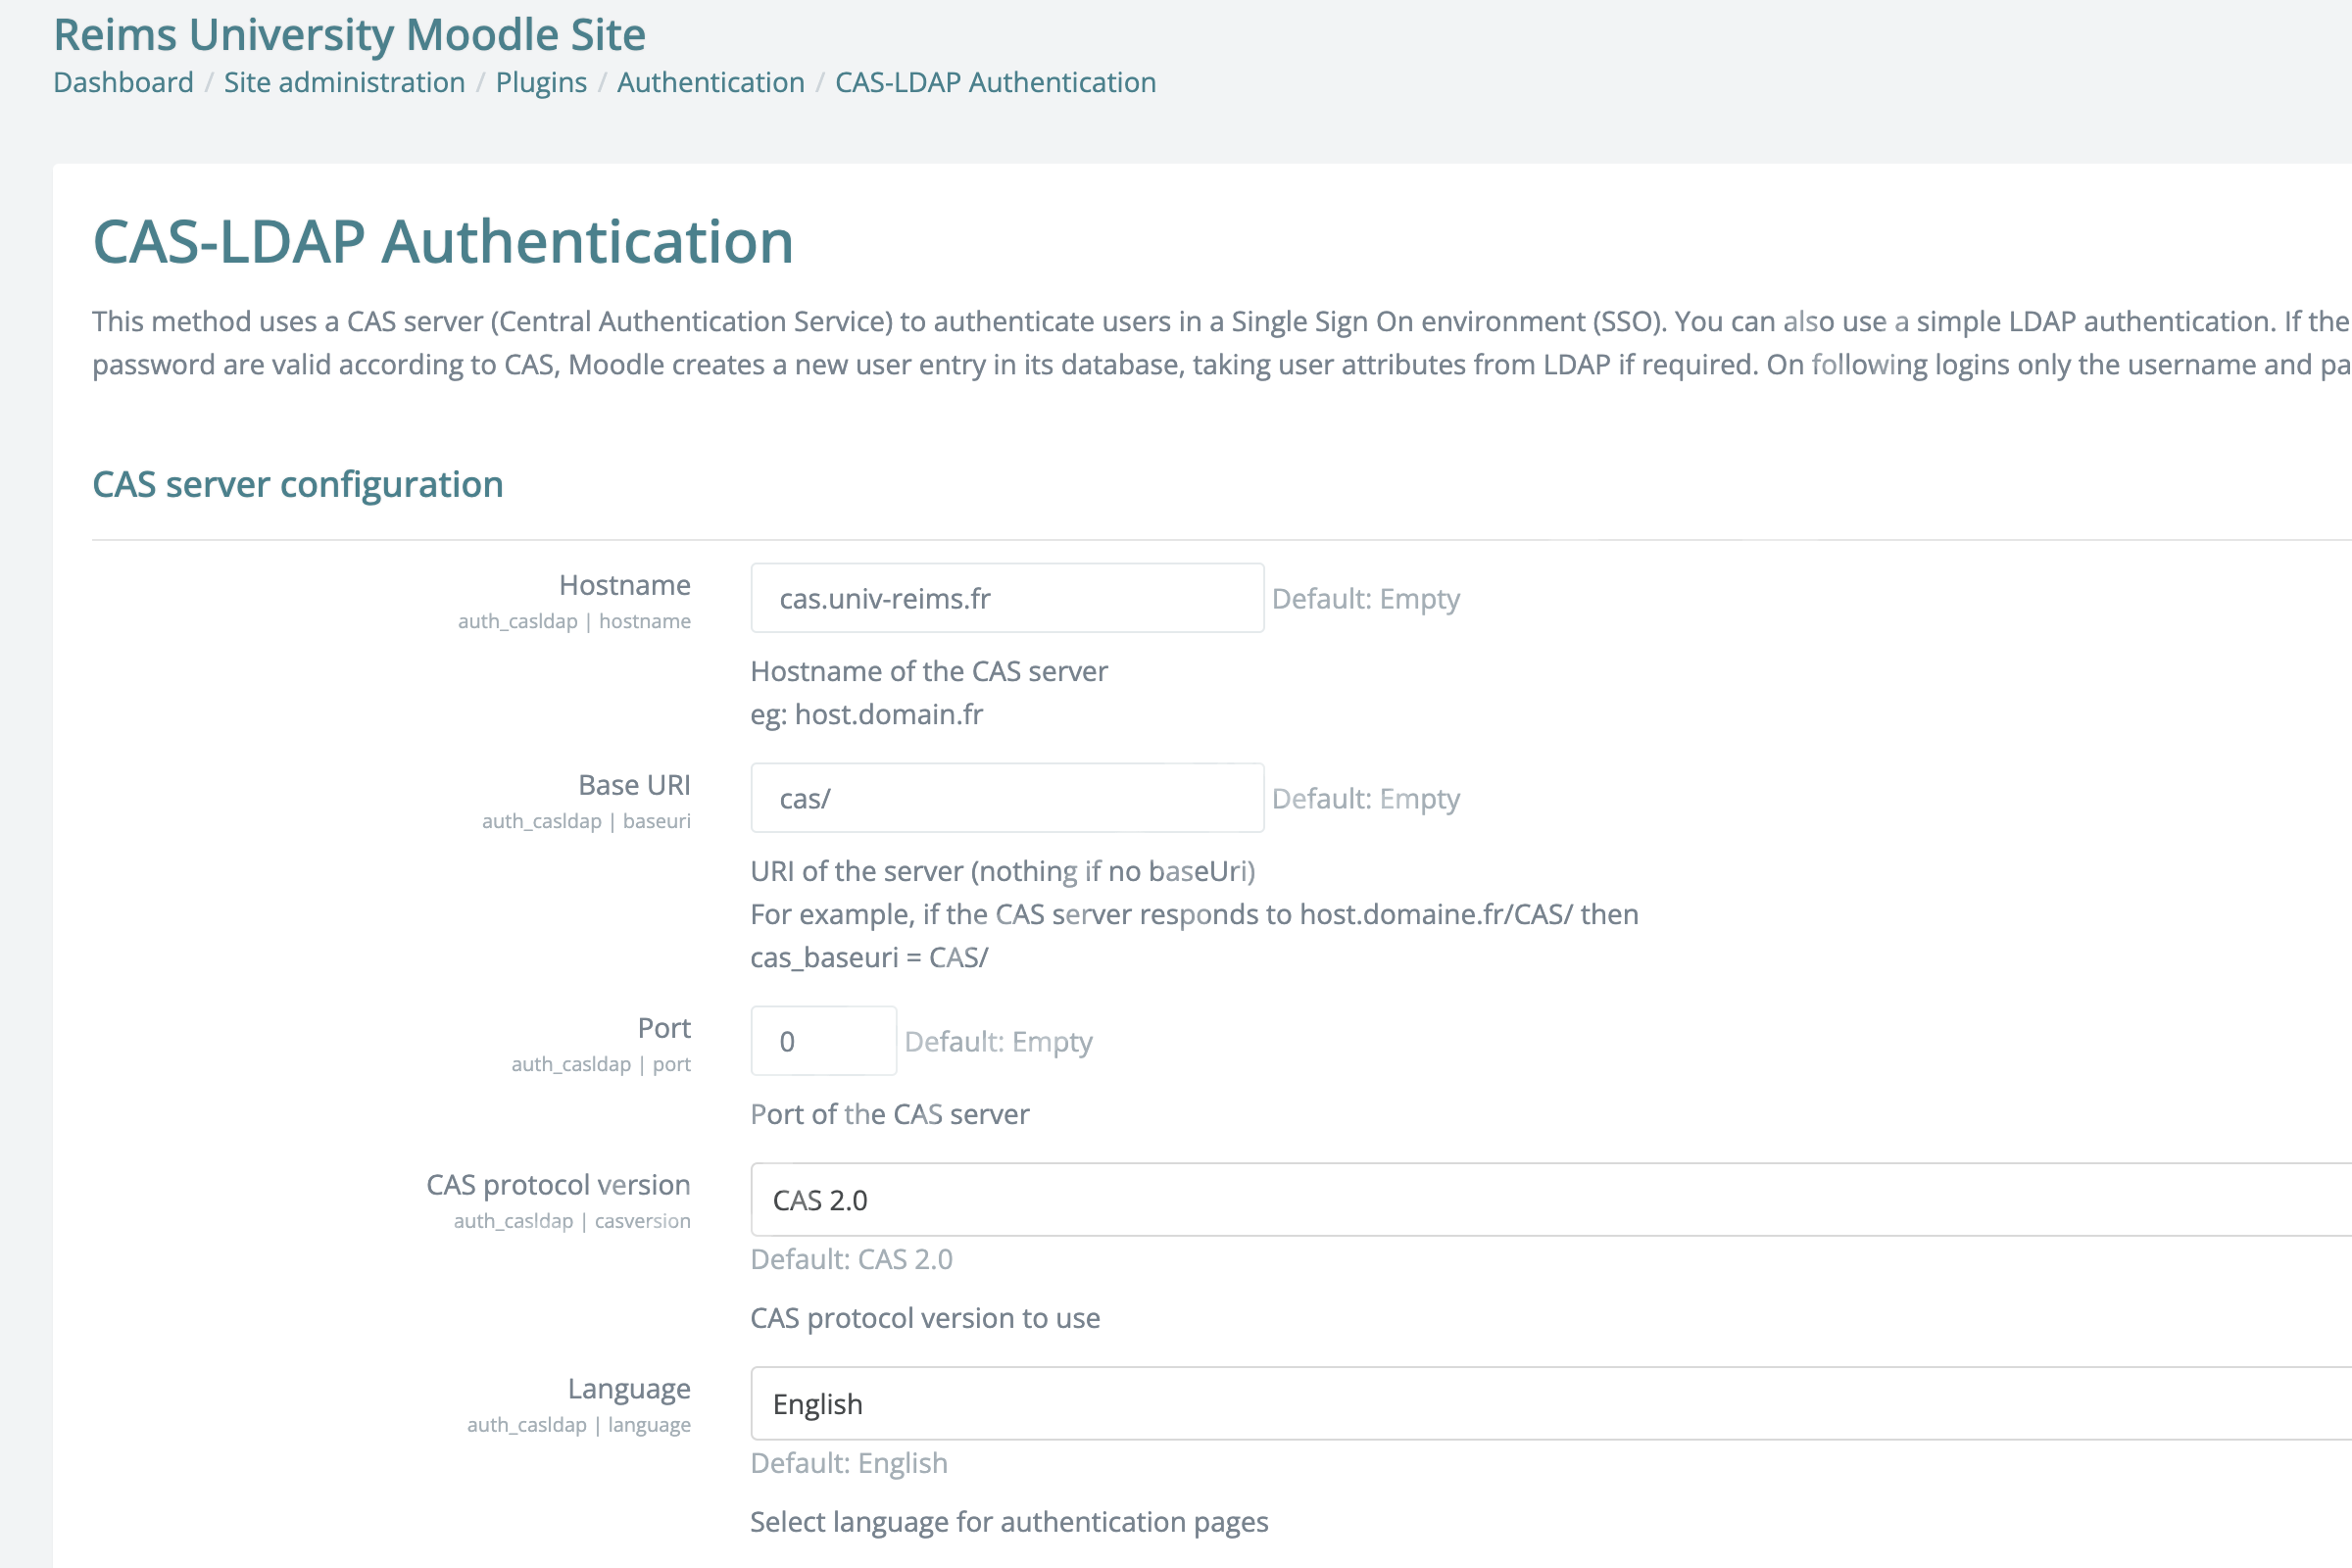This screenshot has height=1568, width=2352.
Task: Click 'Select language for authentication pages' text
Action: [x=1009, y=1521]
